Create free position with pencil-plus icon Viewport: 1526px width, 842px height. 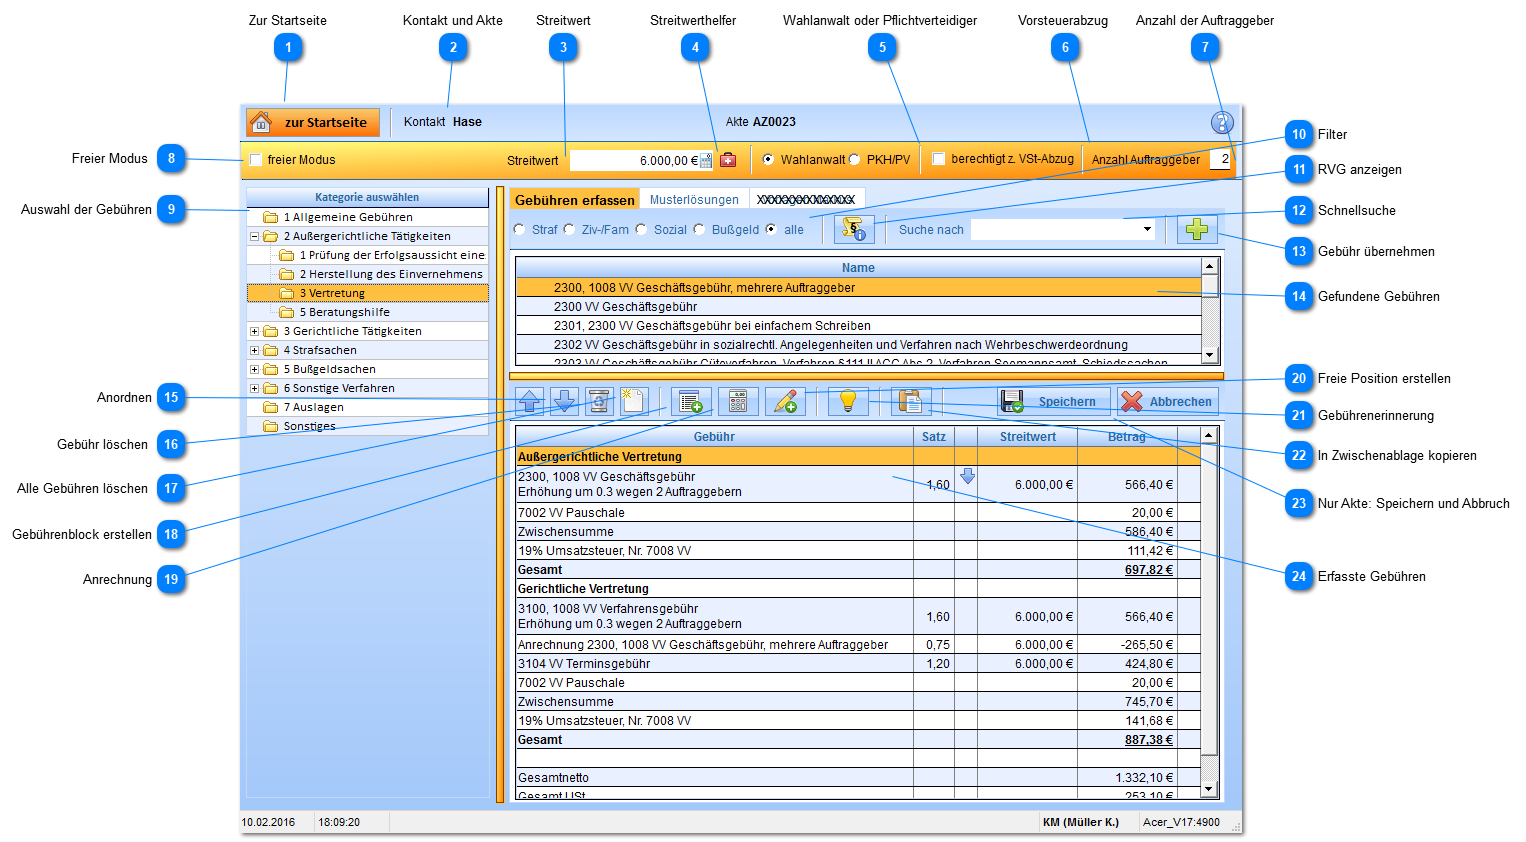[x=785, y=401]
